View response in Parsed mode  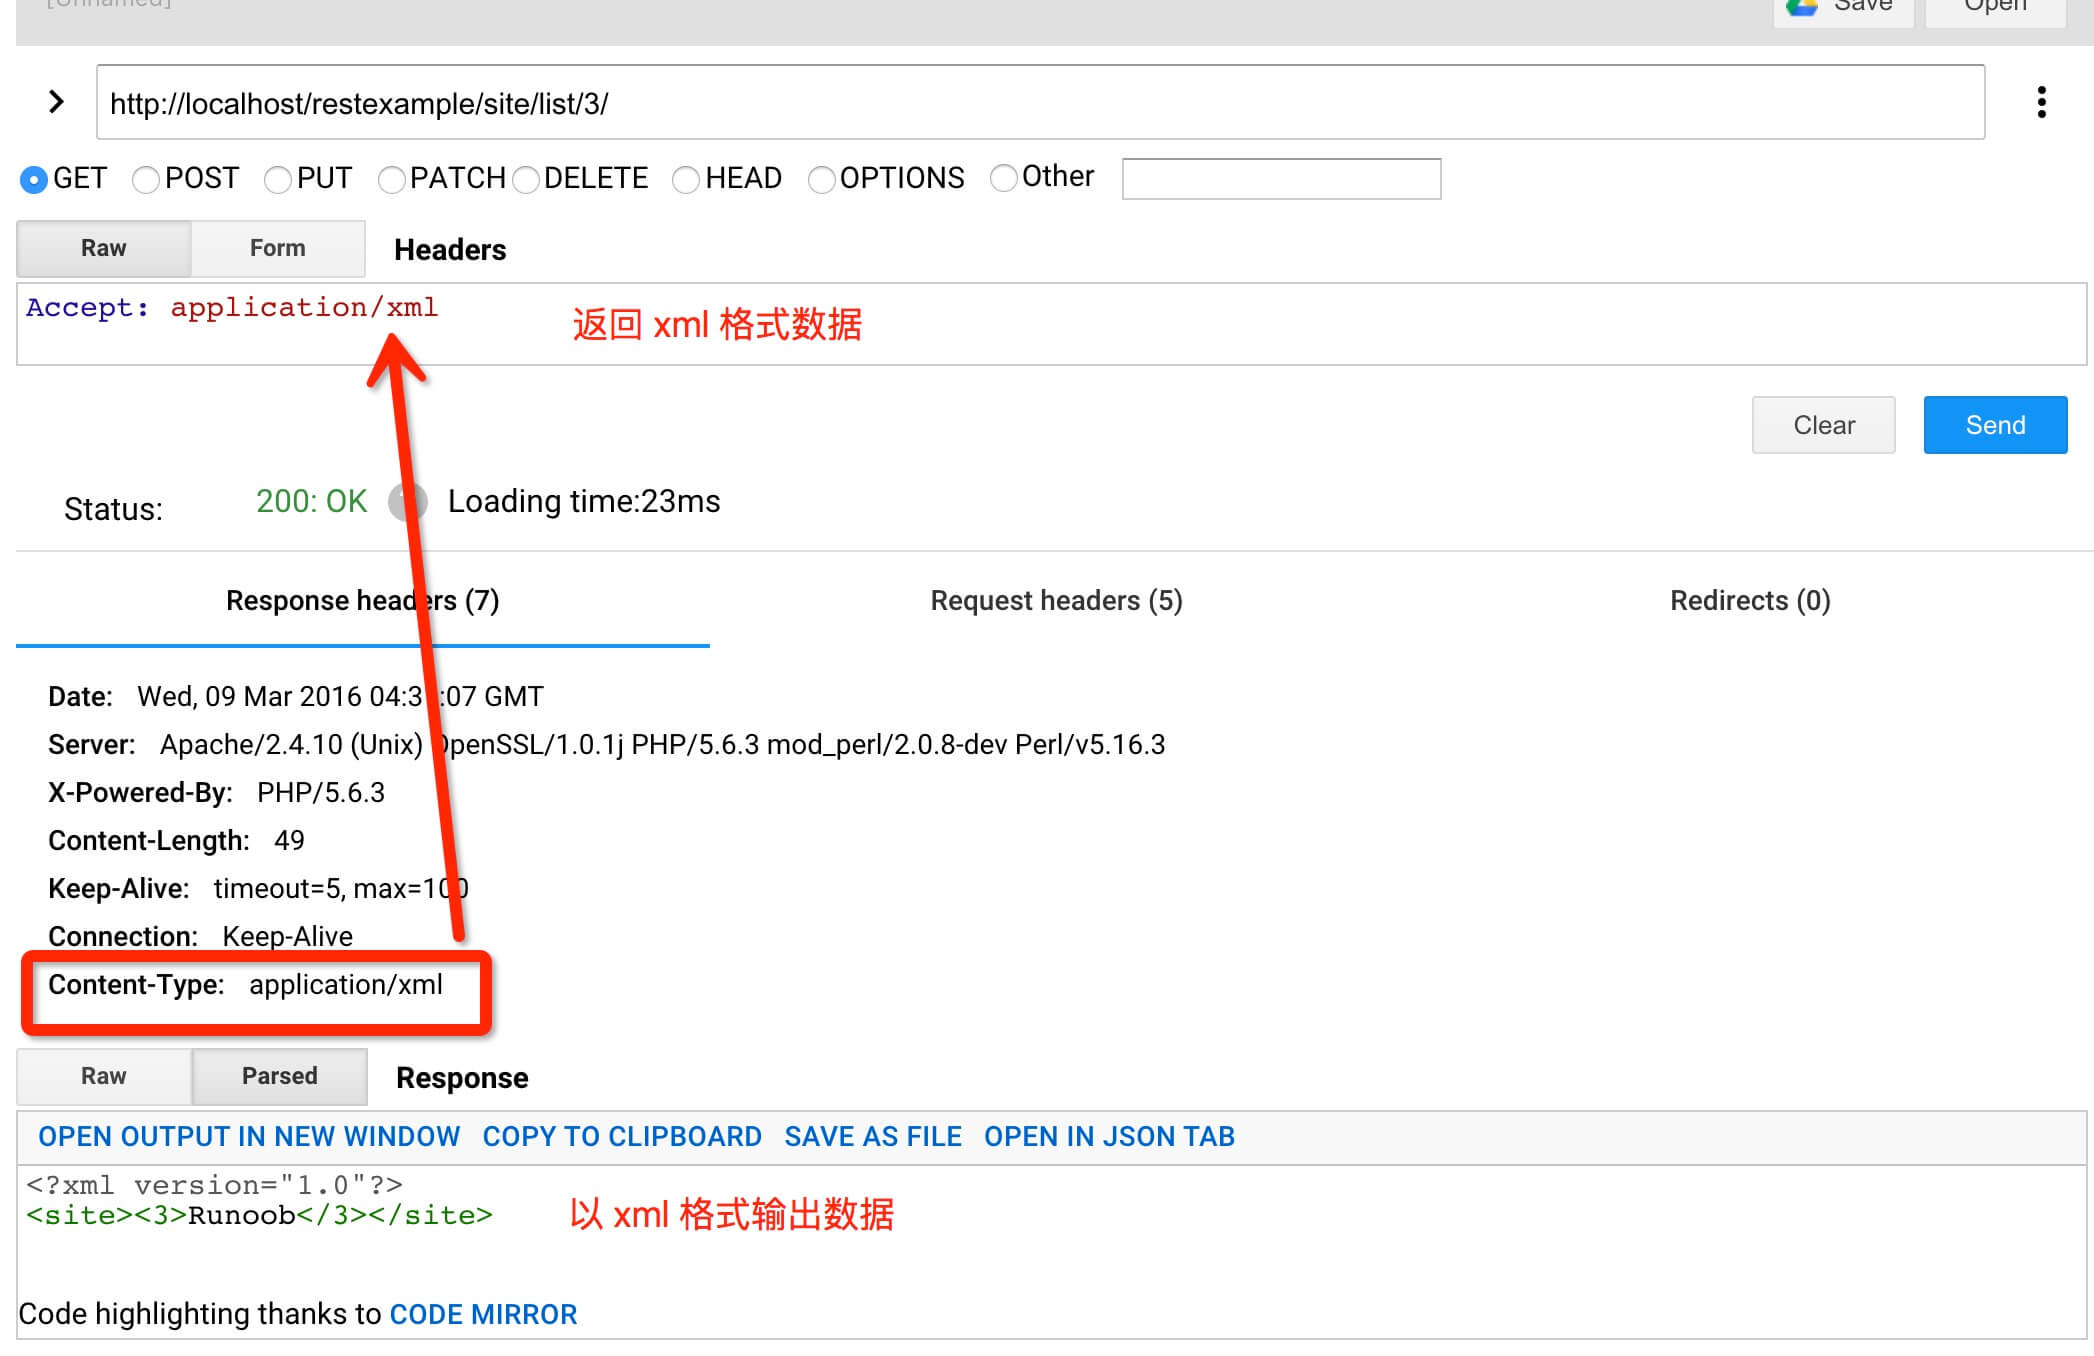[x=279, y=1076]
